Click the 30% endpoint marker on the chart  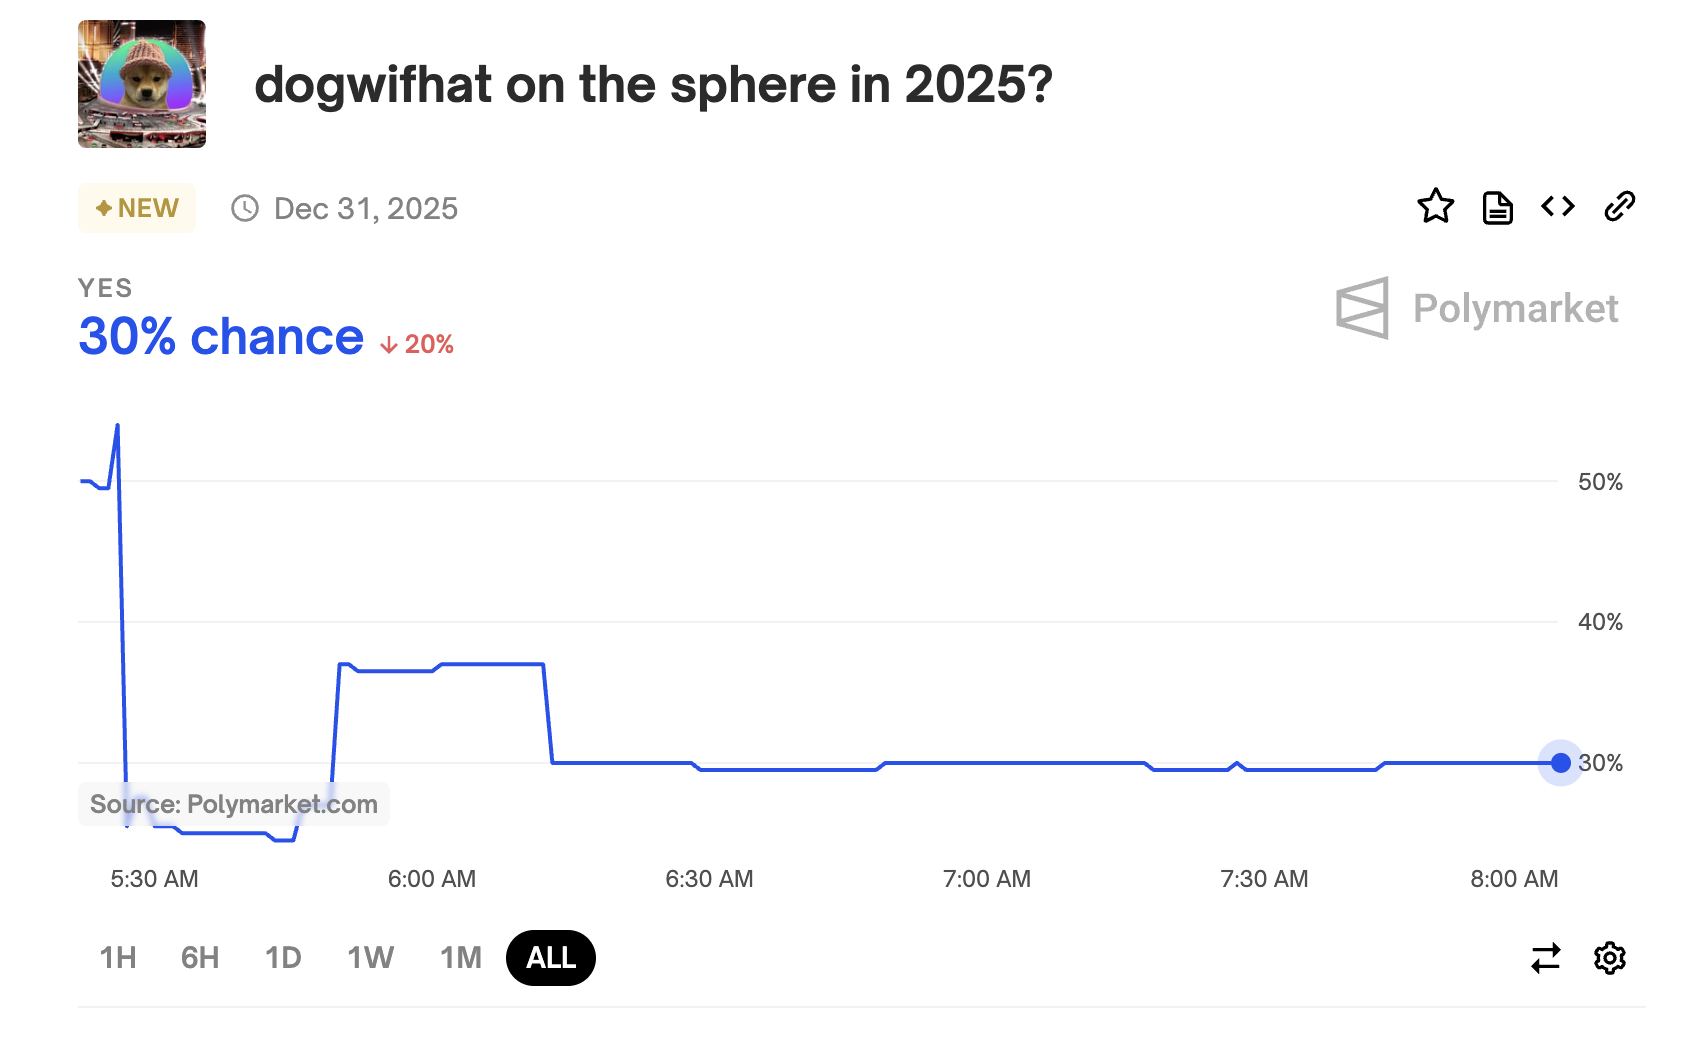pyautogui.click(x=1560, y=764)
